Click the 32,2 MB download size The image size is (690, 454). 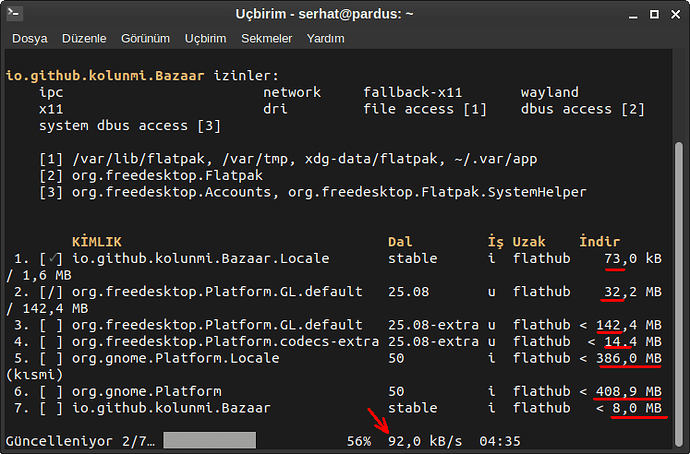click(x=633, y=292)
